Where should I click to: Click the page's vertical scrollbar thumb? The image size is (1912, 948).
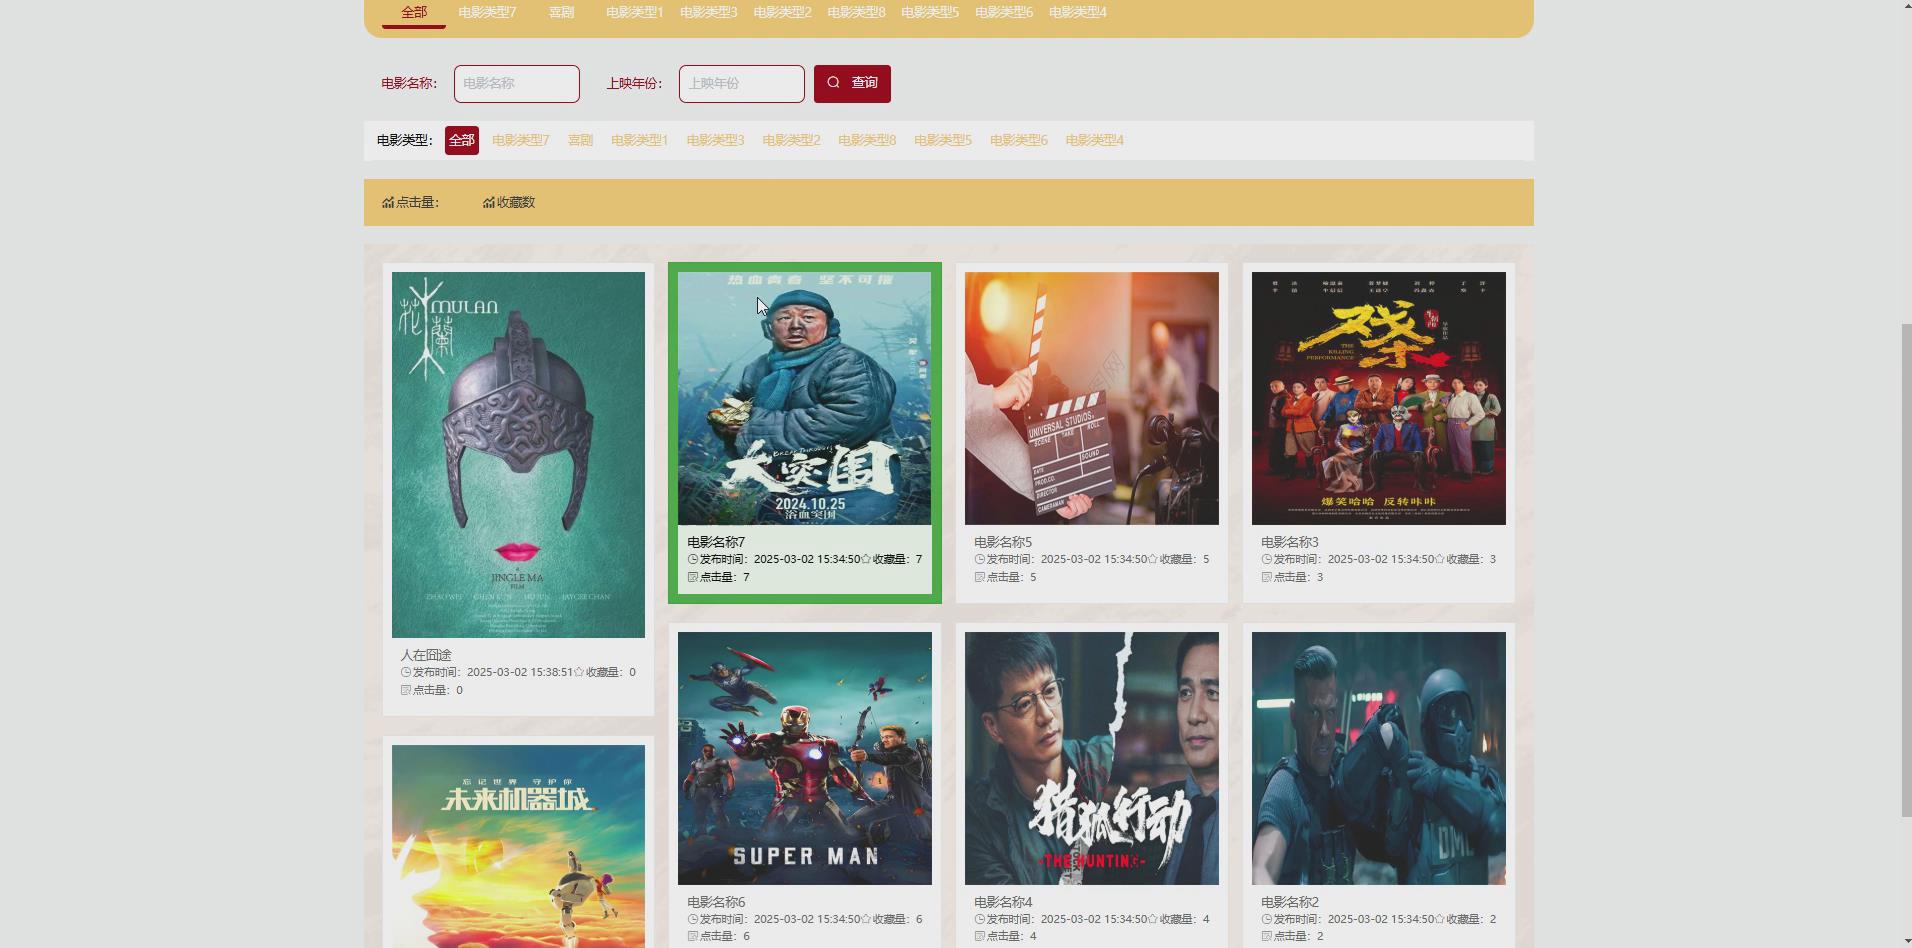[x=1906, y=570]
